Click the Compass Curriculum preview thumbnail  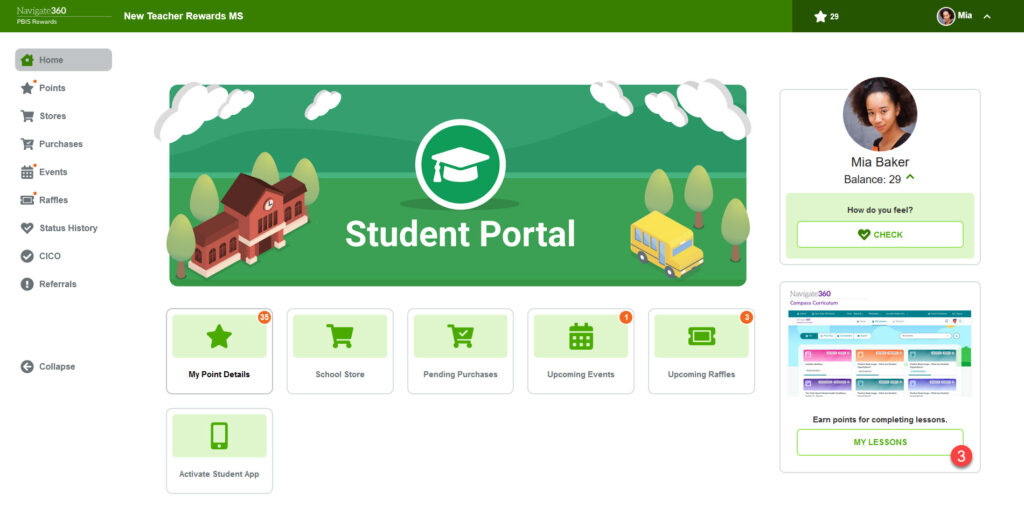point(880,343)
